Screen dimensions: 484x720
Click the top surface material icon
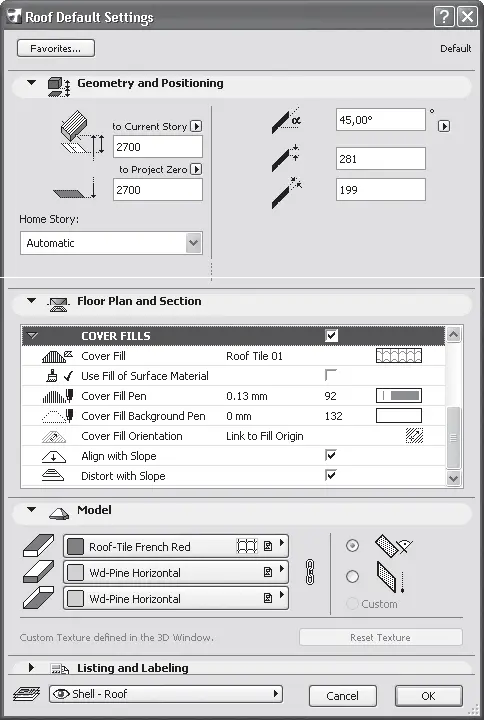[x=38, y=546]
